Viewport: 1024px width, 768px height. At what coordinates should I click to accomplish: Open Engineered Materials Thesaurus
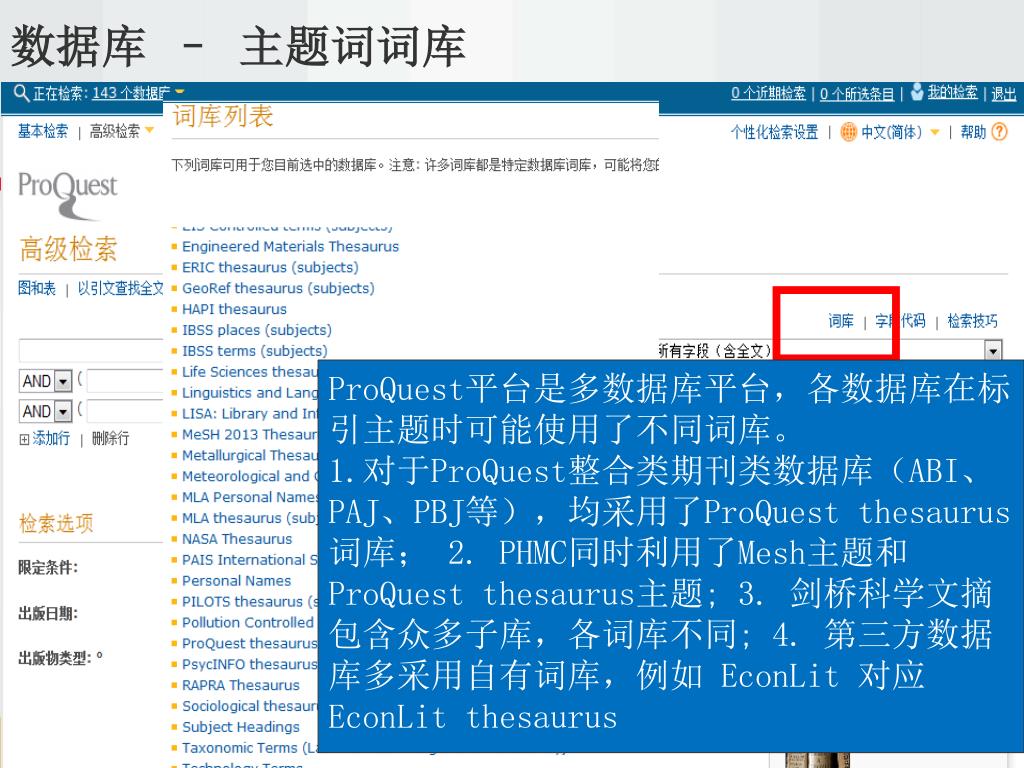pos(290,246)
